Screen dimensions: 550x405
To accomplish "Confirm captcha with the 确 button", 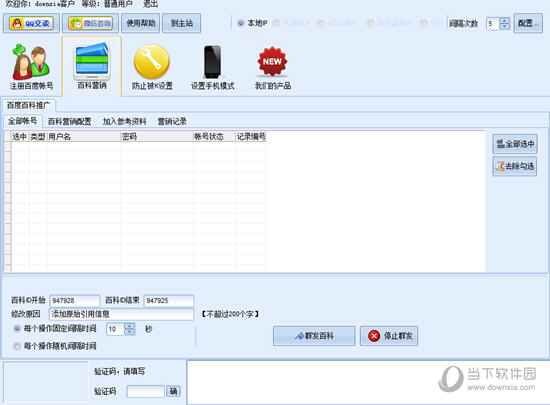I will [x=173, y=391].
